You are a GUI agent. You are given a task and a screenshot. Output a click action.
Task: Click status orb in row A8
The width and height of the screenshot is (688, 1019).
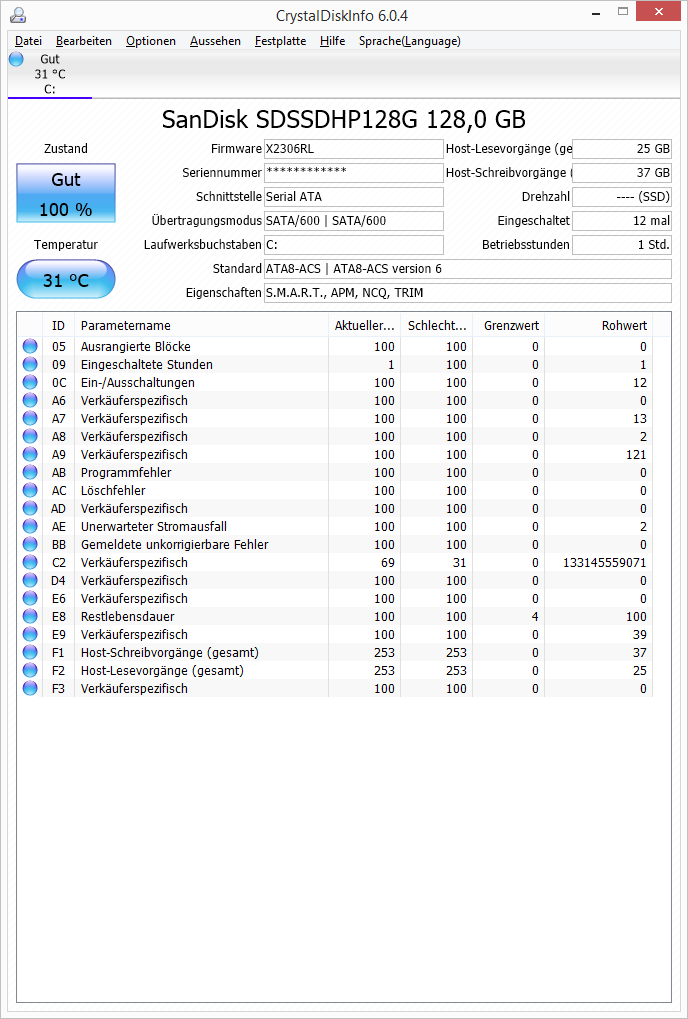[x=30, y=437]
